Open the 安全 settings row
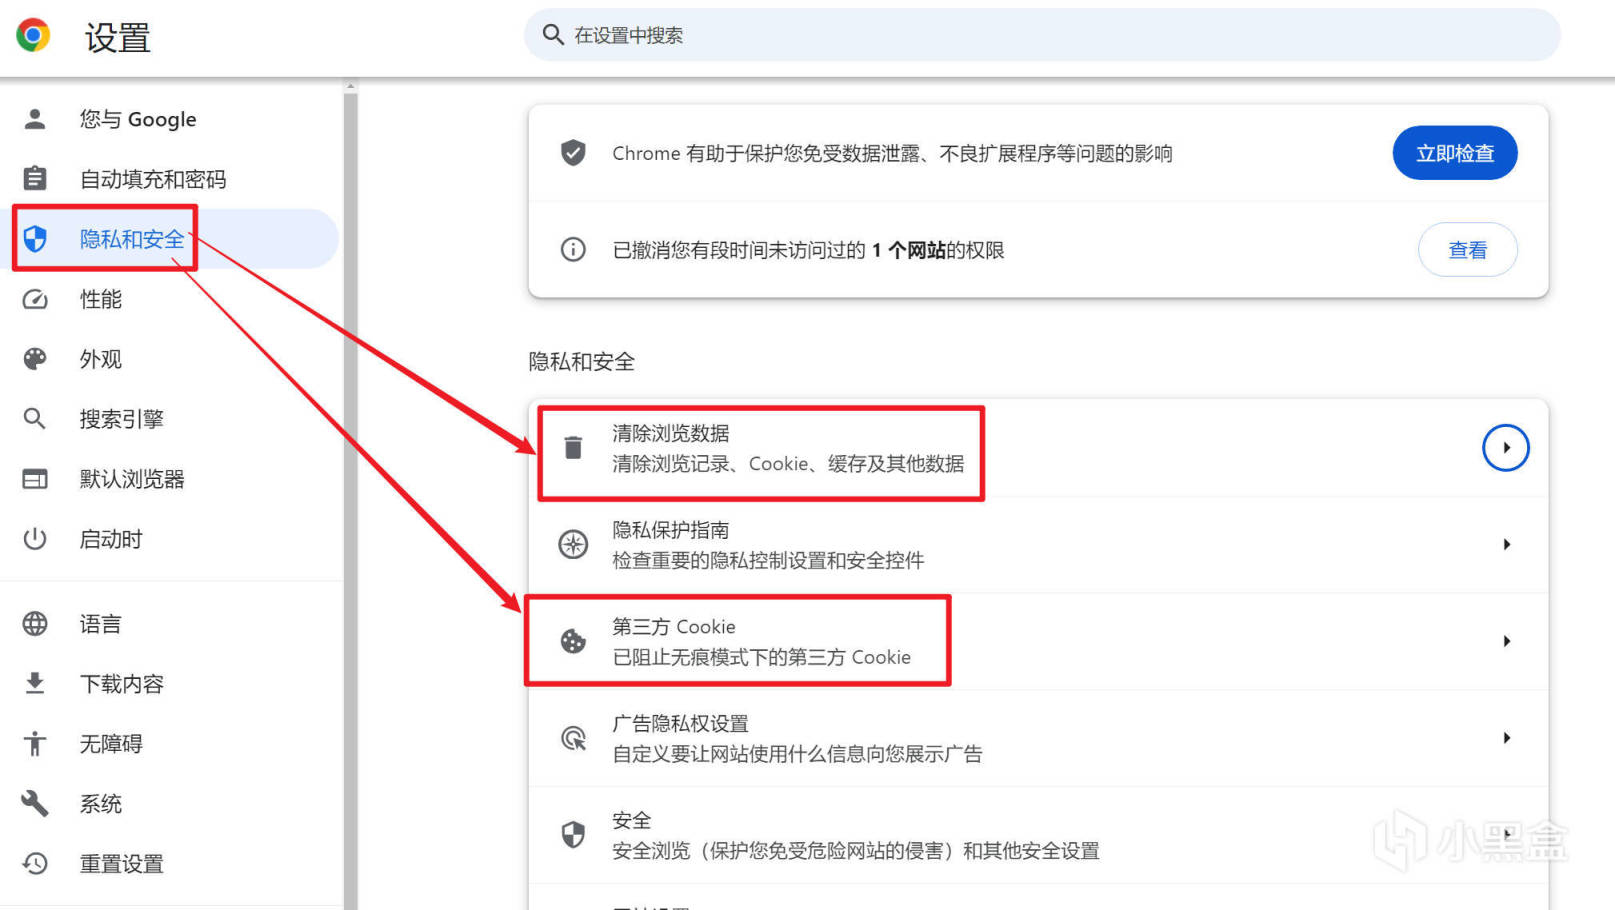 click(x=1038, y=834)
